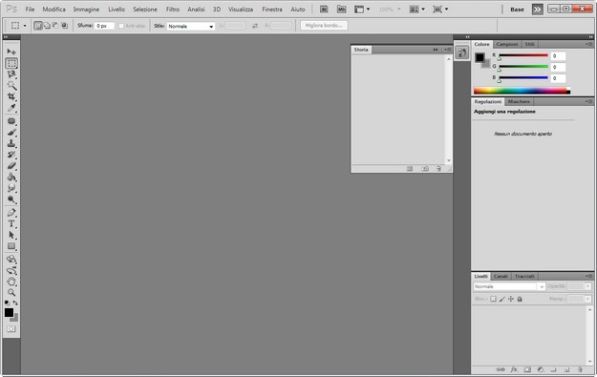Image resolution: width=597 pixels, height=377 pixels.
Task: Click the red R slider track
Action: click(524, 55)
